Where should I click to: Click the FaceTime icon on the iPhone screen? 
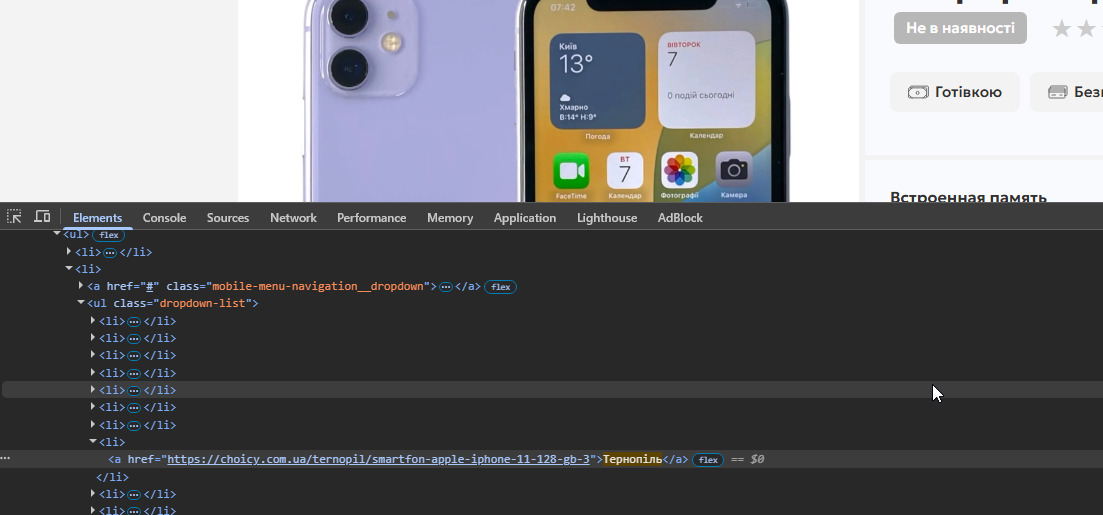coord(571,170)
